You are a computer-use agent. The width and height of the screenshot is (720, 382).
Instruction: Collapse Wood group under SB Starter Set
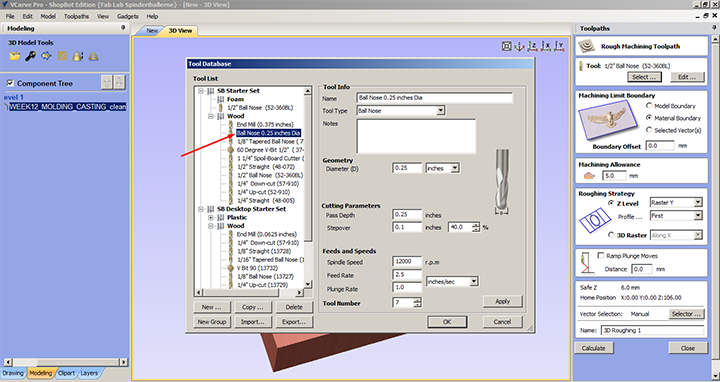pyautogui.click(x=210, y=116)
